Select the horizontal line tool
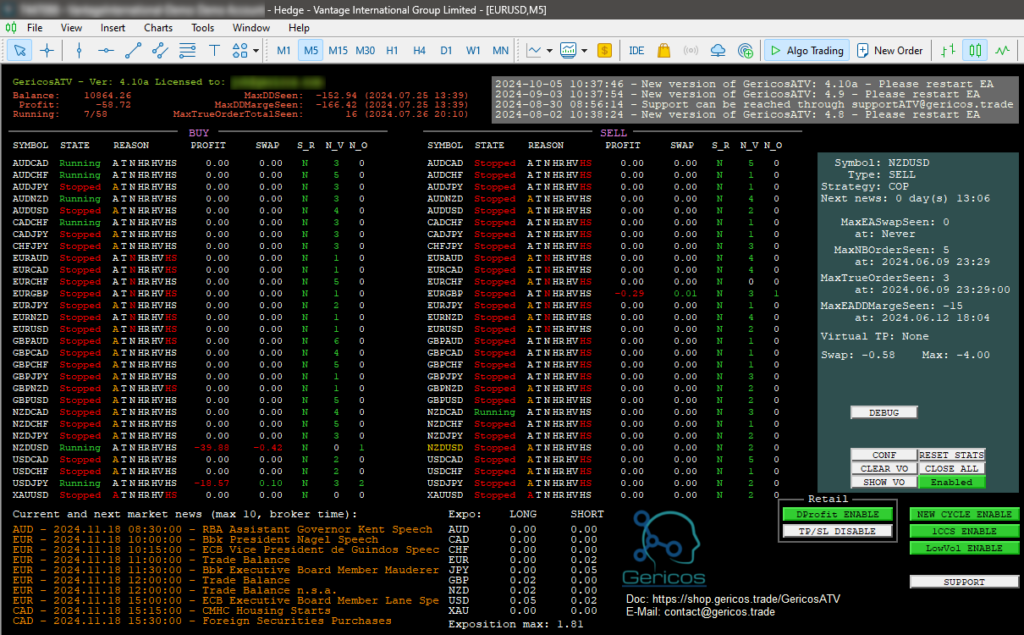 [106, 50]
